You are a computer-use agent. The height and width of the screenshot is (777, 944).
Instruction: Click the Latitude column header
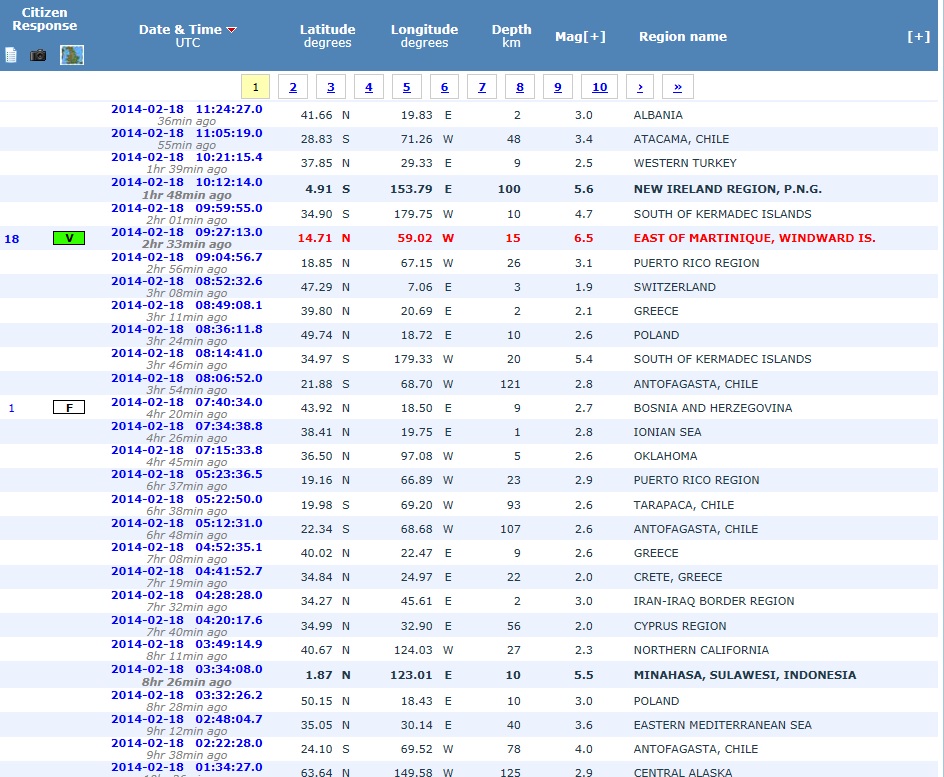click(x=328, y=36)
